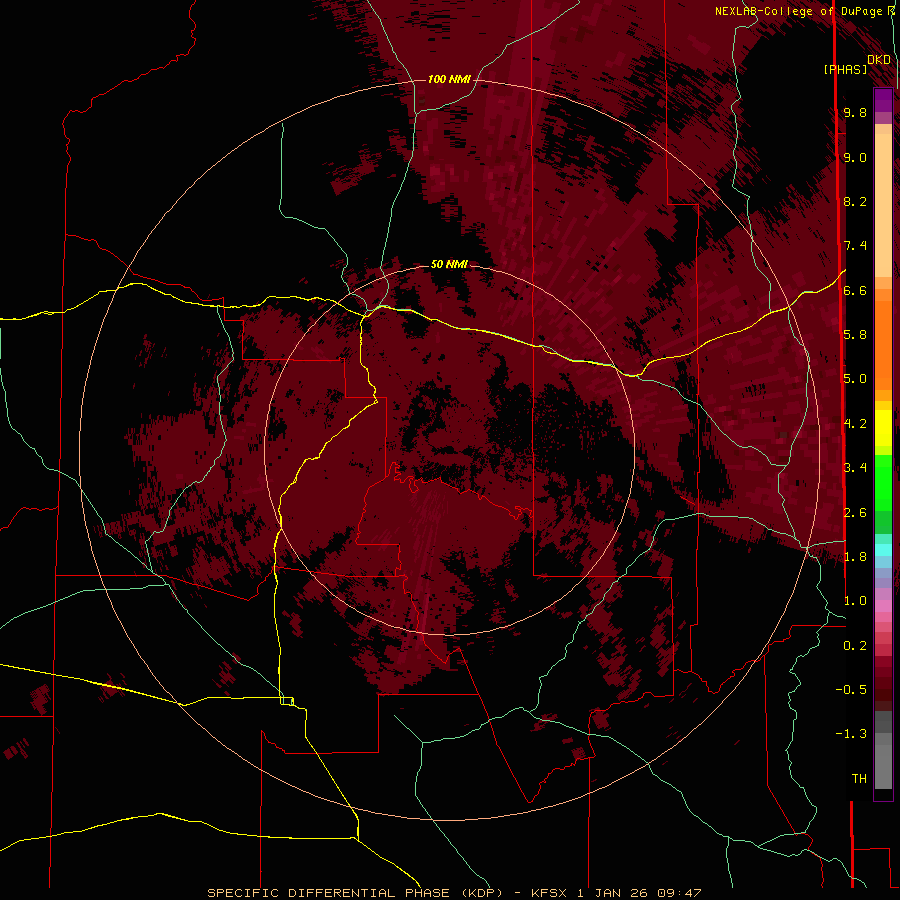Pick the cyan segment of the color bar
Image resolution: width=900 pixels, height=900 pixels.
(883, 550)
